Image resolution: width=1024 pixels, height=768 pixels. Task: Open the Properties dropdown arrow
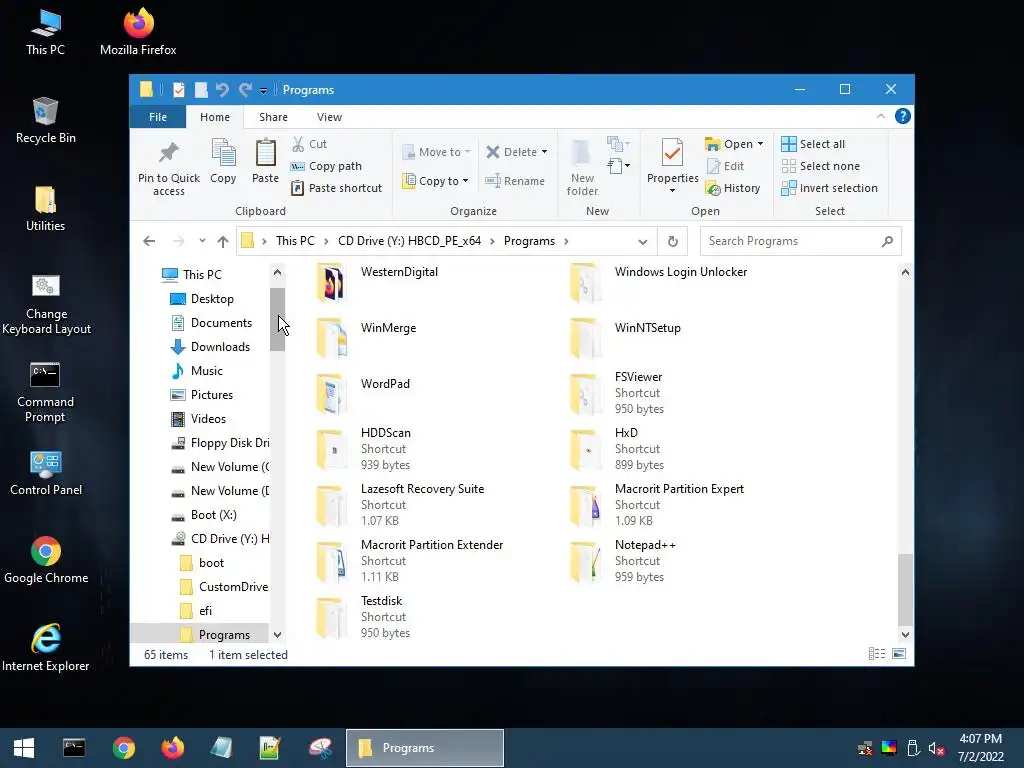coord(672,191)
